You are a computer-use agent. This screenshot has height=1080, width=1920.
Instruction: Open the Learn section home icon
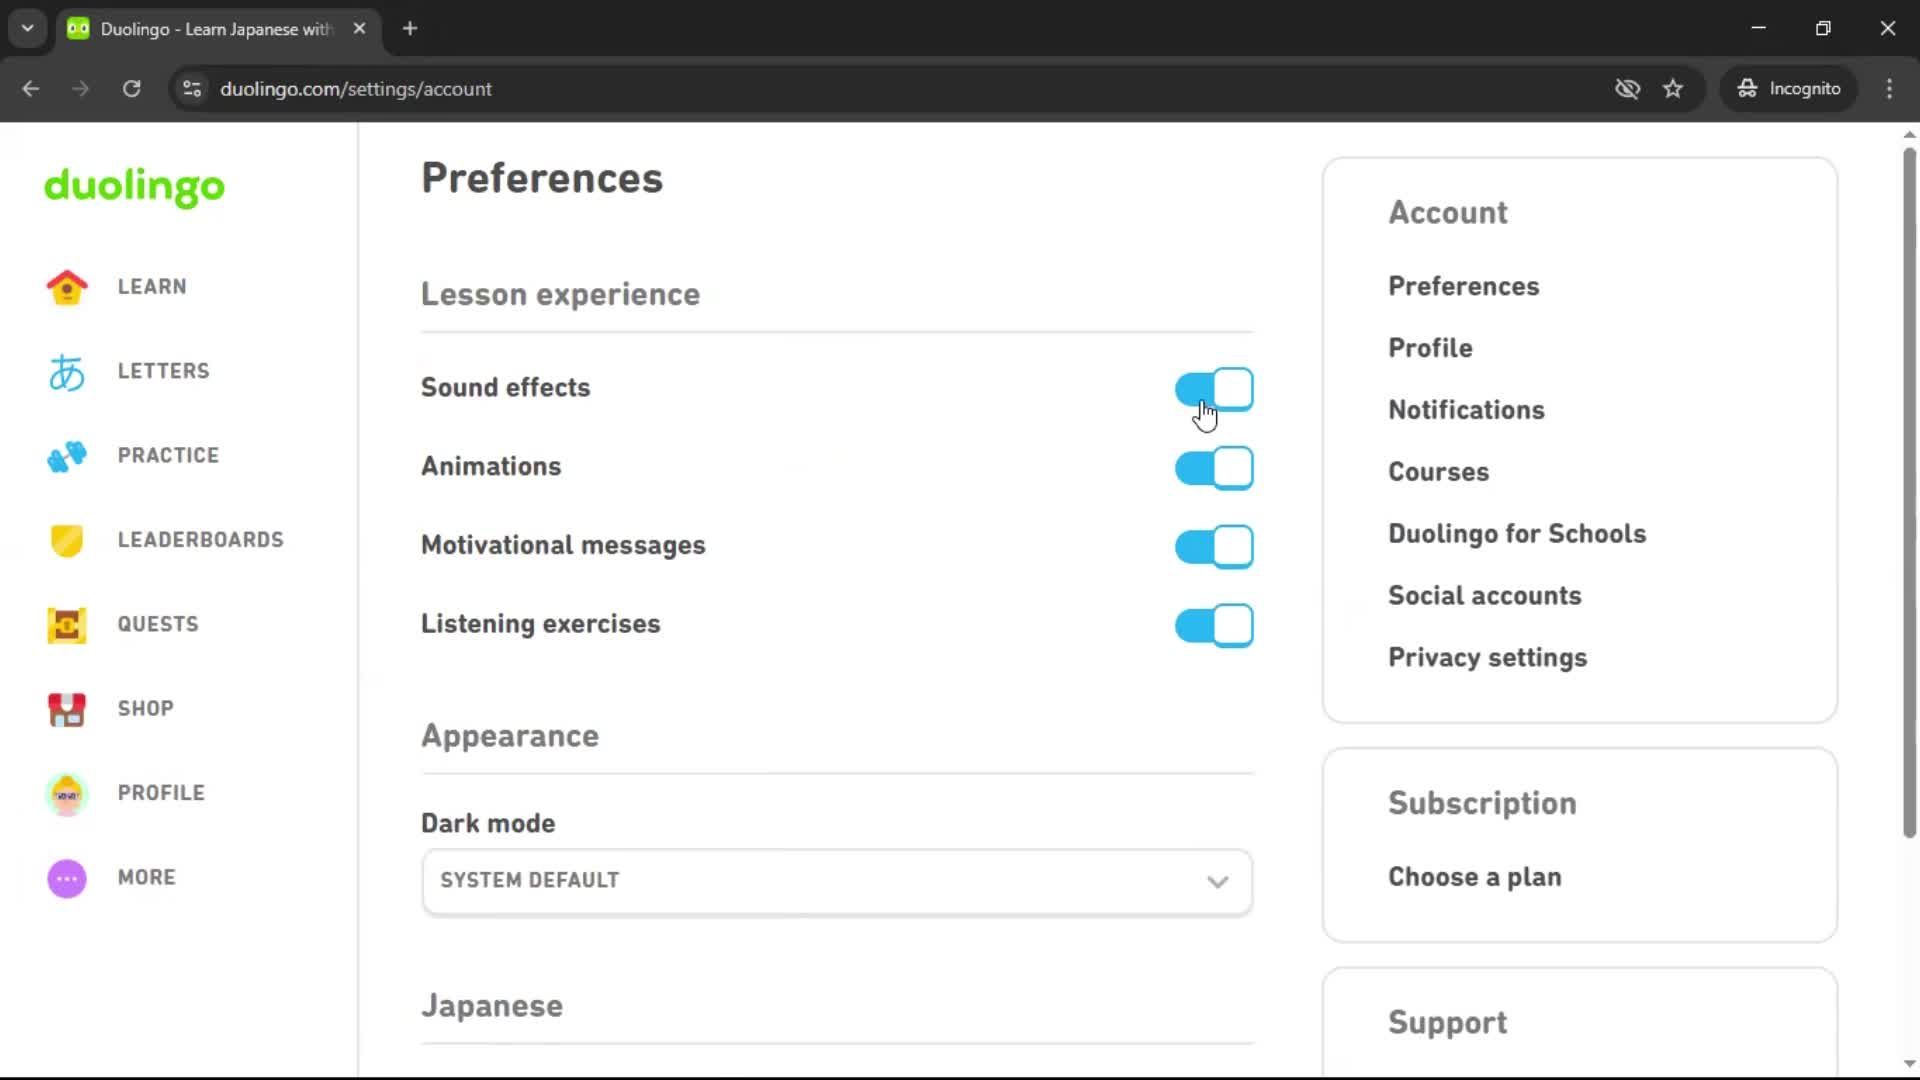click(66, 287)
